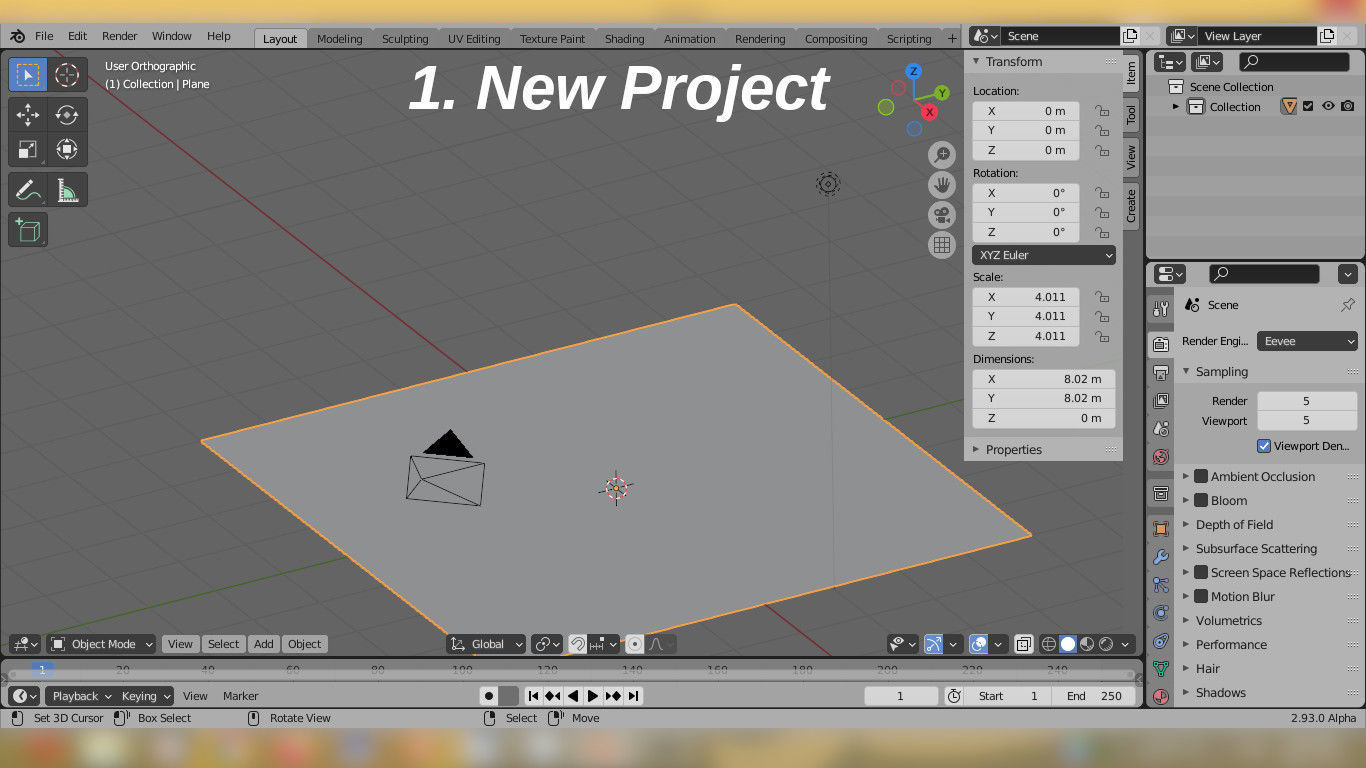
Task: Select the Transform tool
Action: (67, 150)
